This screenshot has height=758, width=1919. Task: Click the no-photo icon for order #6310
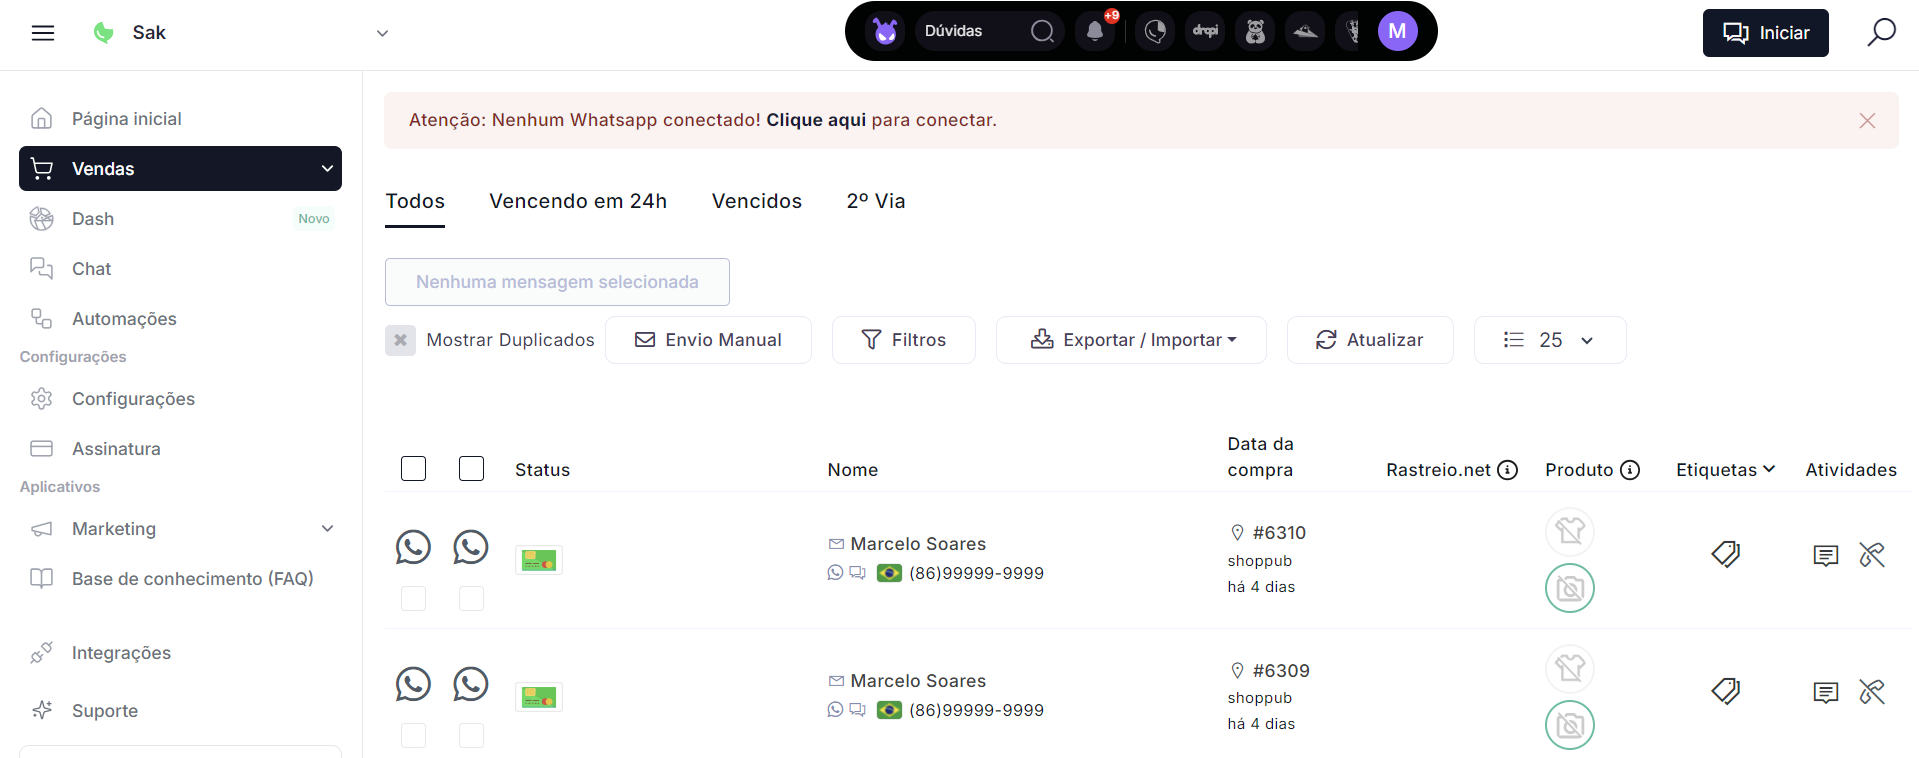[x=1570, y=588]
